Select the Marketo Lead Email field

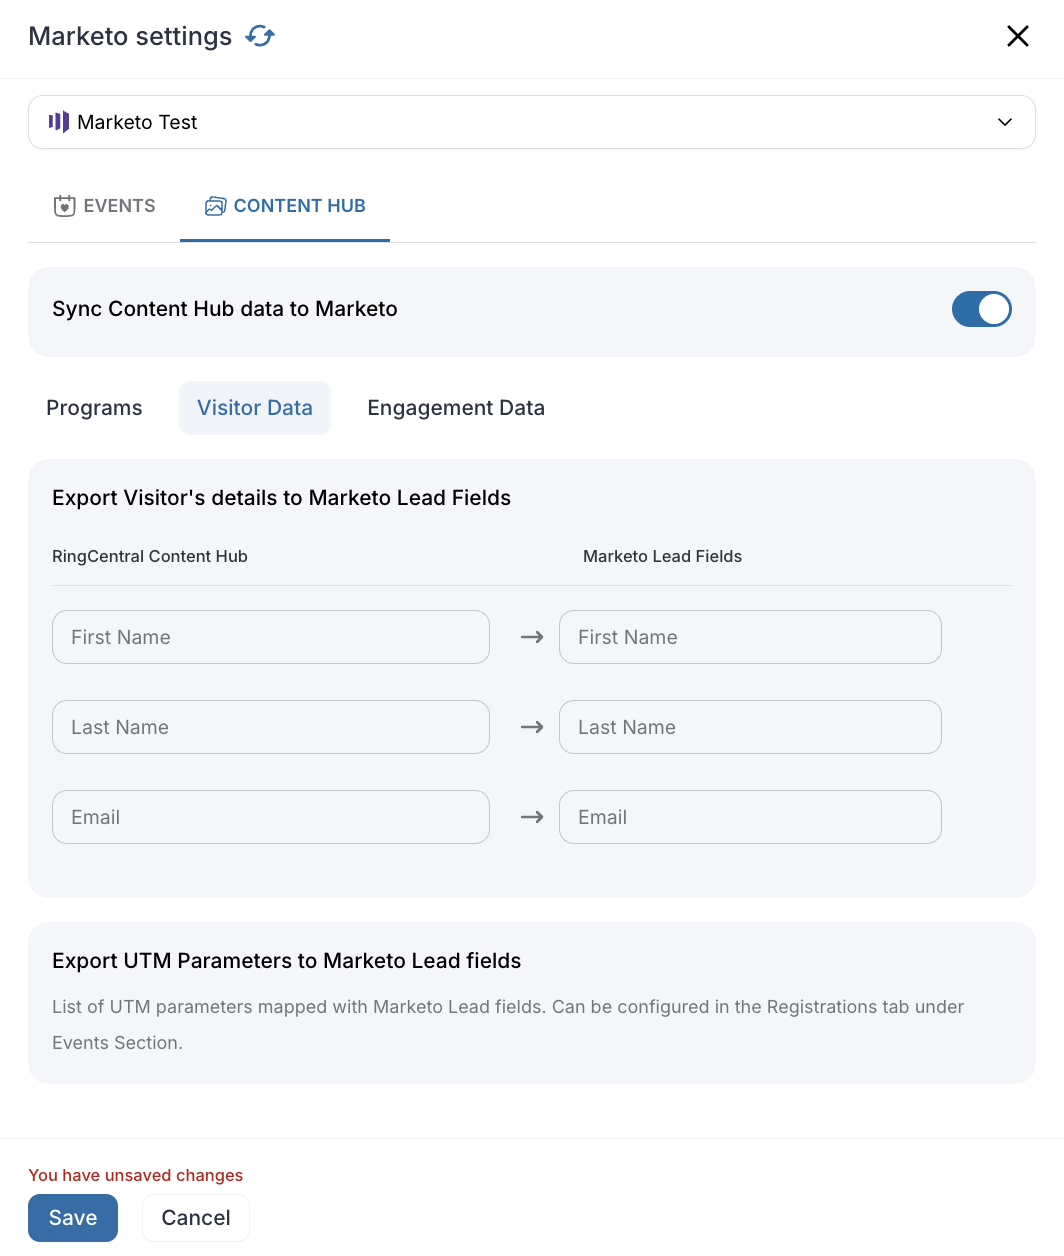pos(750,817)
